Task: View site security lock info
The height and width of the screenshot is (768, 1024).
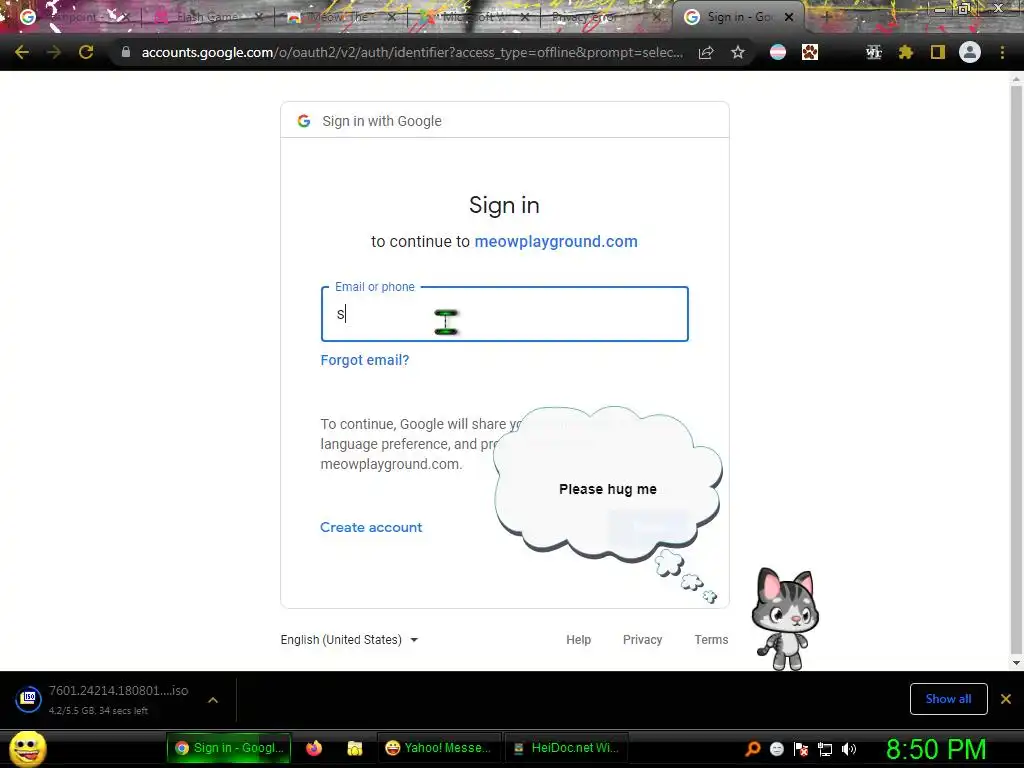Action: (125, 52)
